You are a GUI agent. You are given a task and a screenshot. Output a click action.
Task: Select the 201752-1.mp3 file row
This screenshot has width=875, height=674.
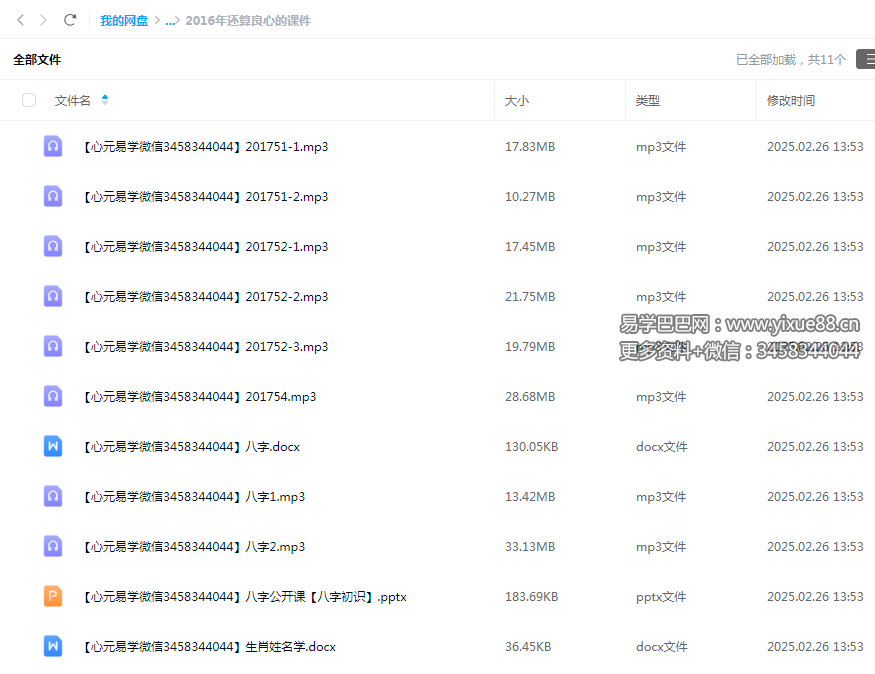pos(400,247)
